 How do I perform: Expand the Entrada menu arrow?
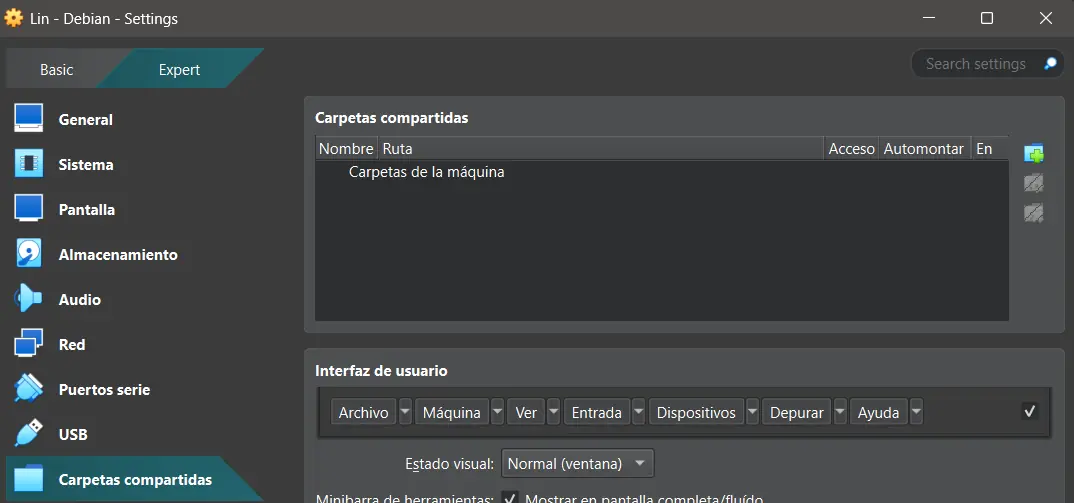click(638, 413)
